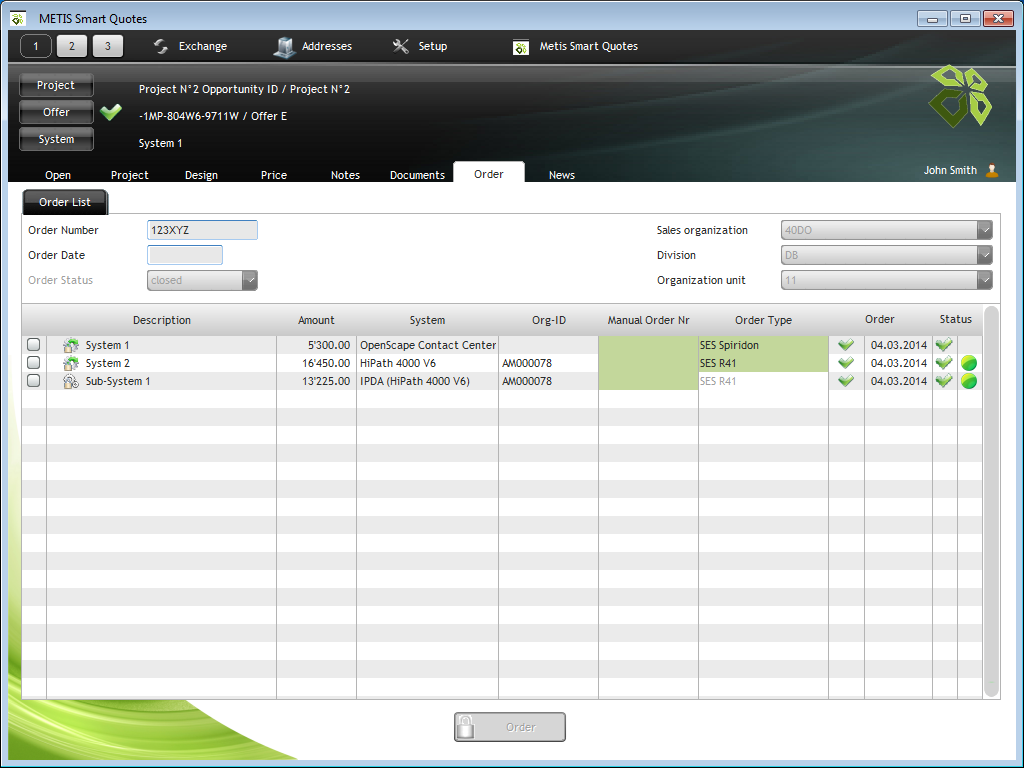Open the Order Status dropdown
The width and height of the screenshot is (1024, 768).
249,280
